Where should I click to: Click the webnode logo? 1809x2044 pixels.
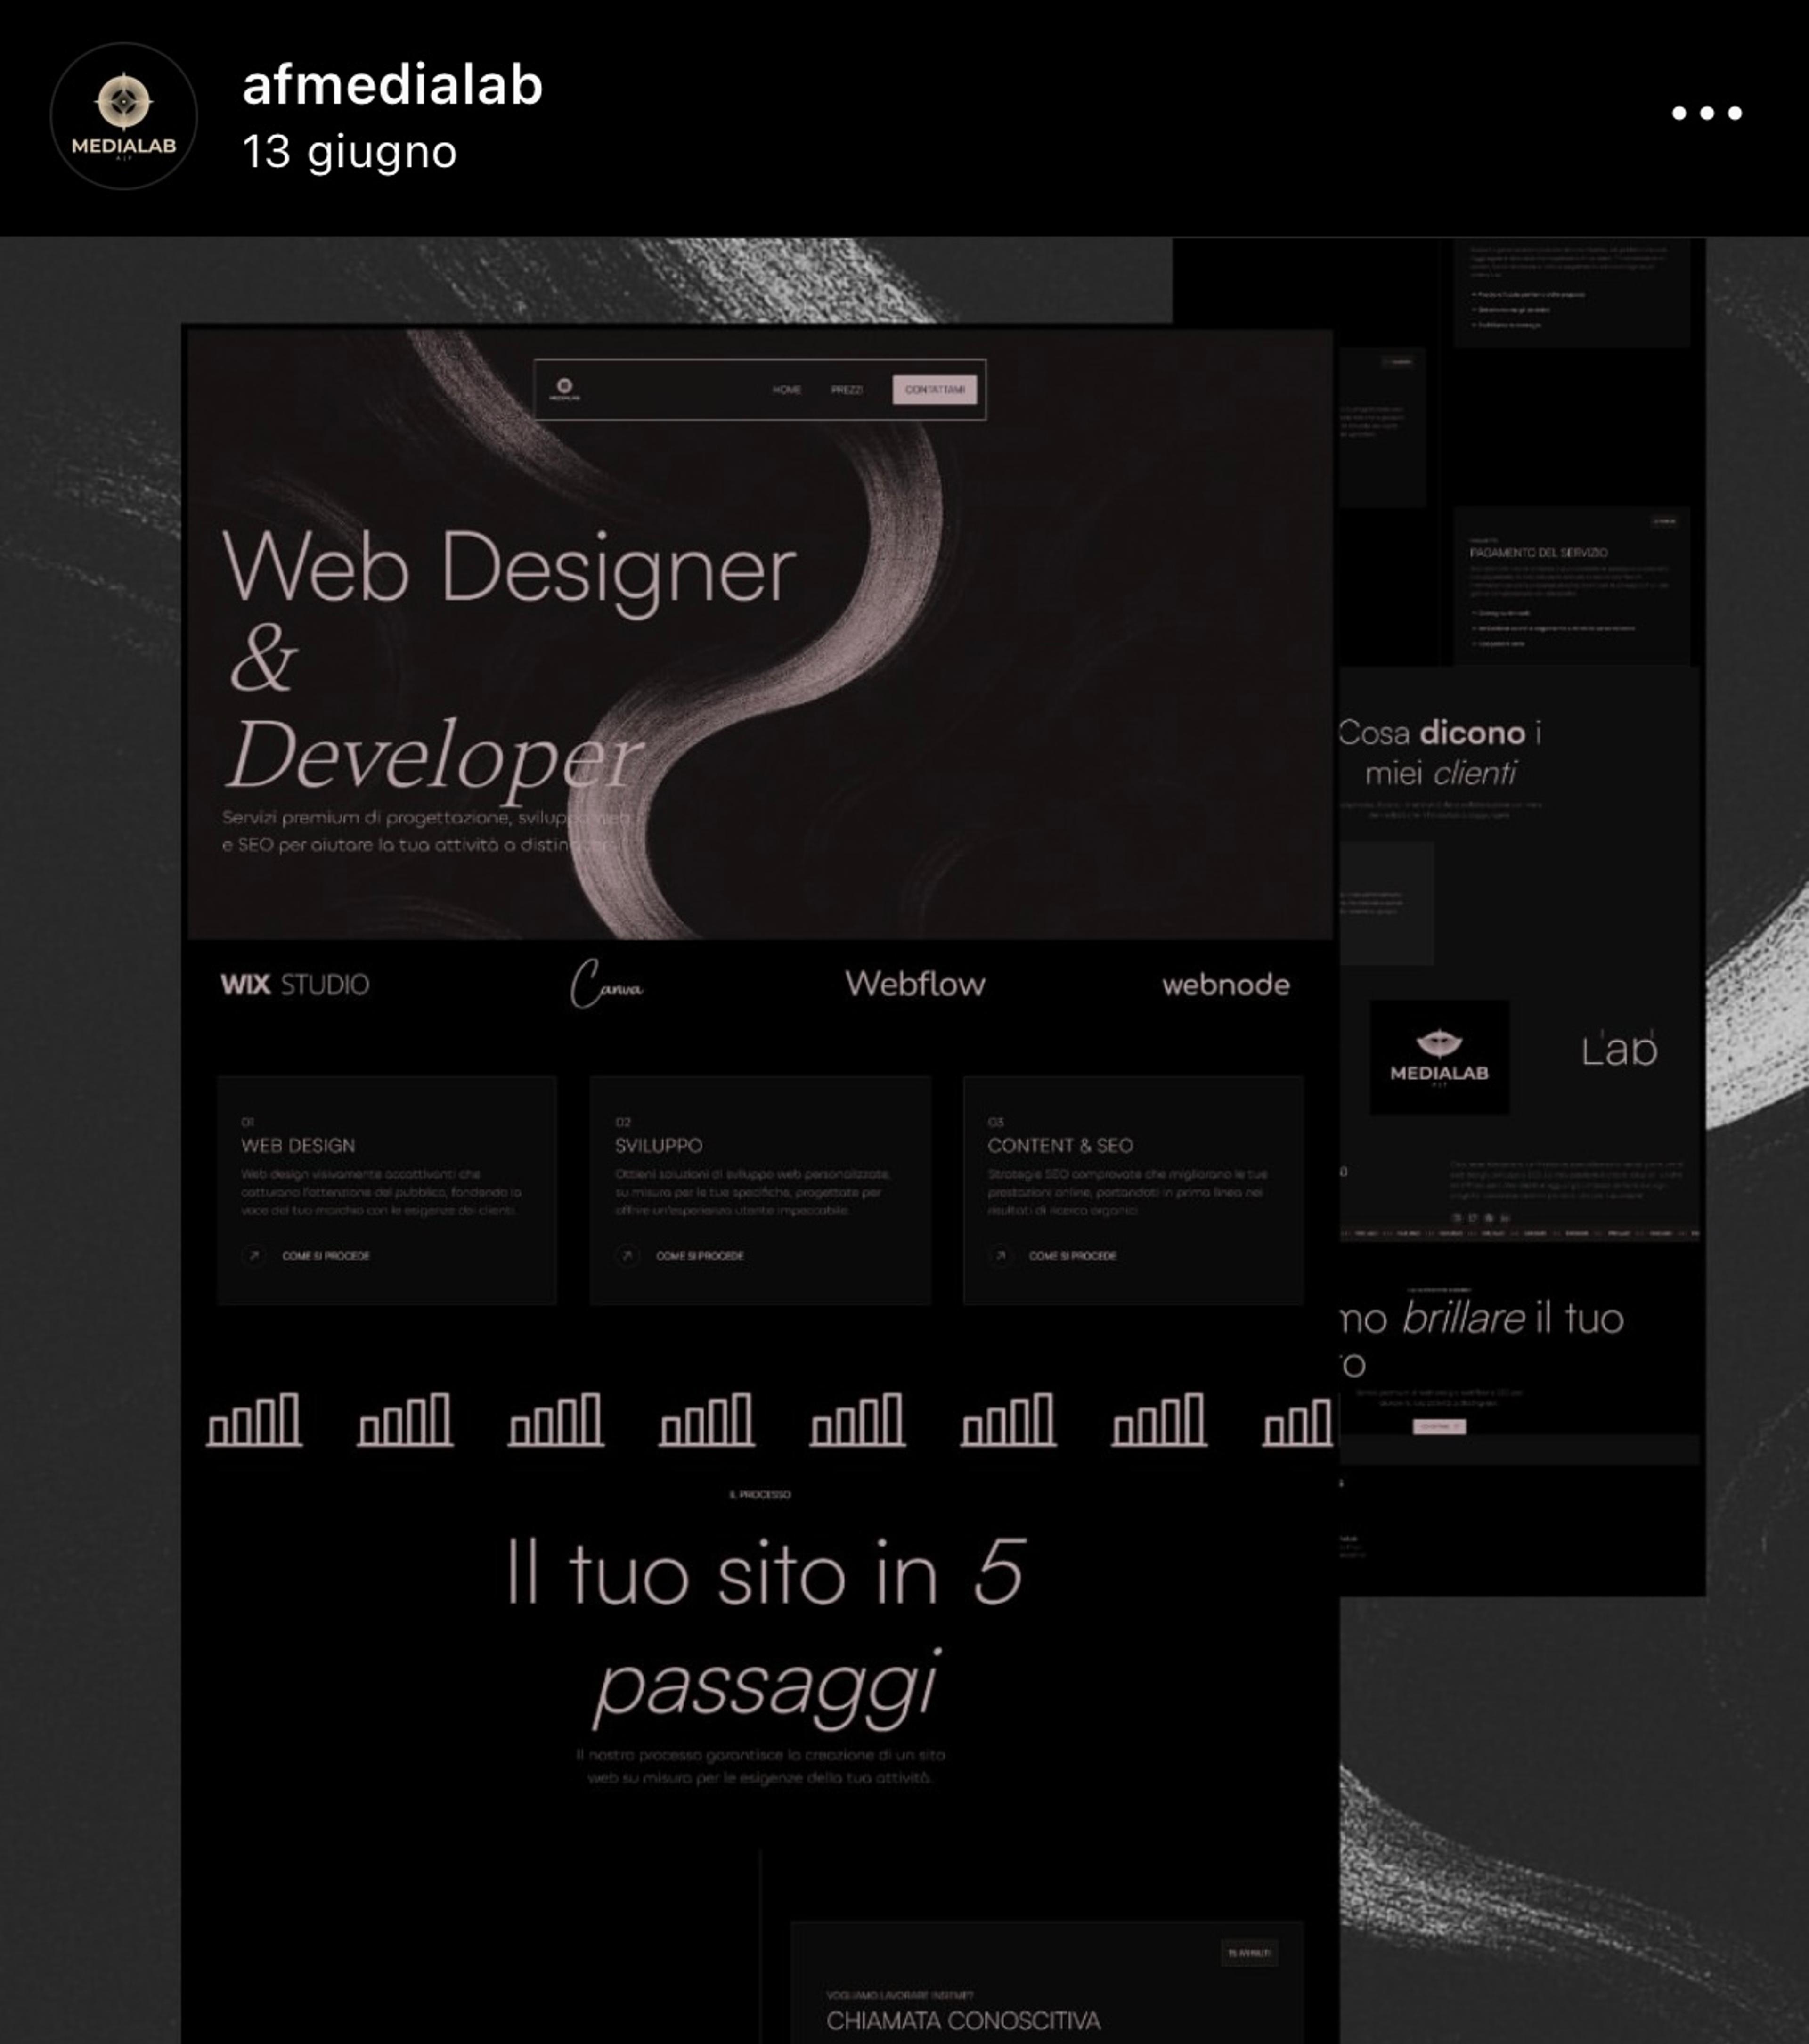click(1225, 985)
